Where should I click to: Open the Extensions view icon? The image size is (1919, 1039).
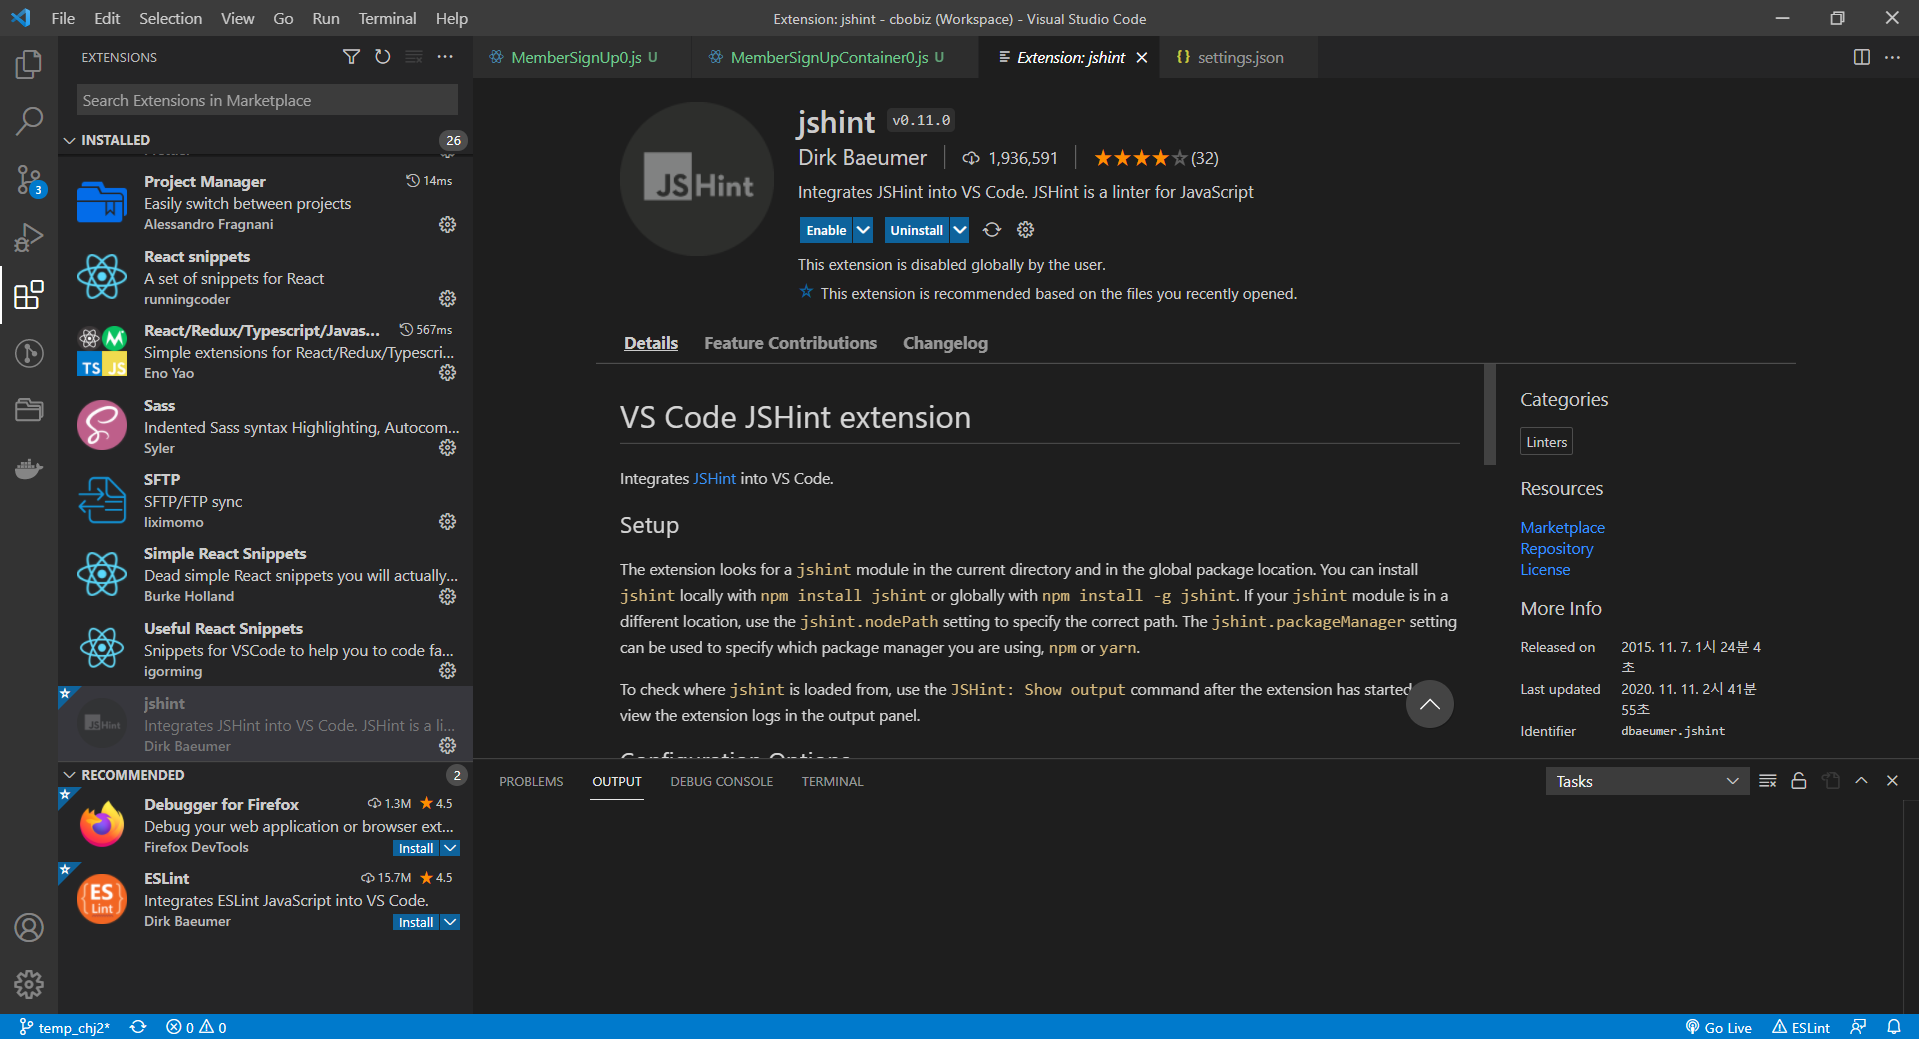click(x=29, y=295)
